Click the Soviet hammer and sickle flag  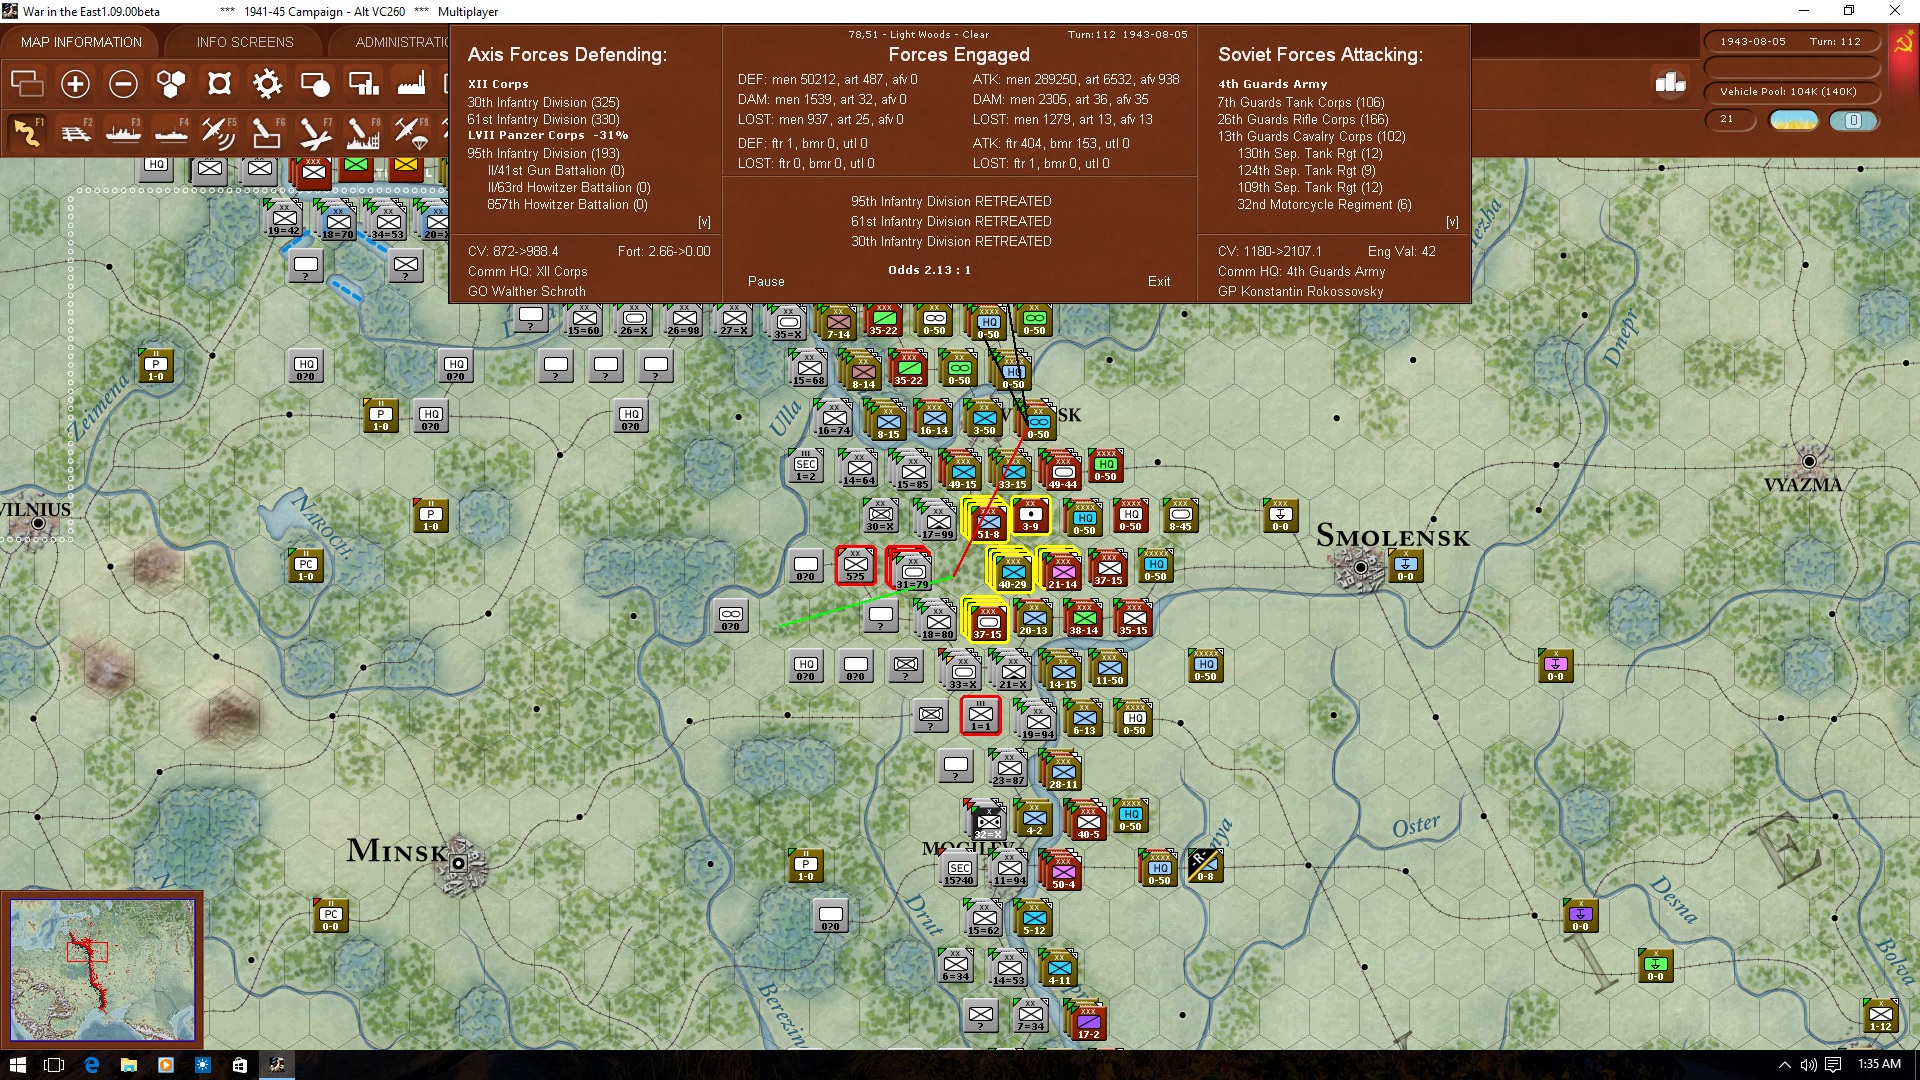point(1903,43)
